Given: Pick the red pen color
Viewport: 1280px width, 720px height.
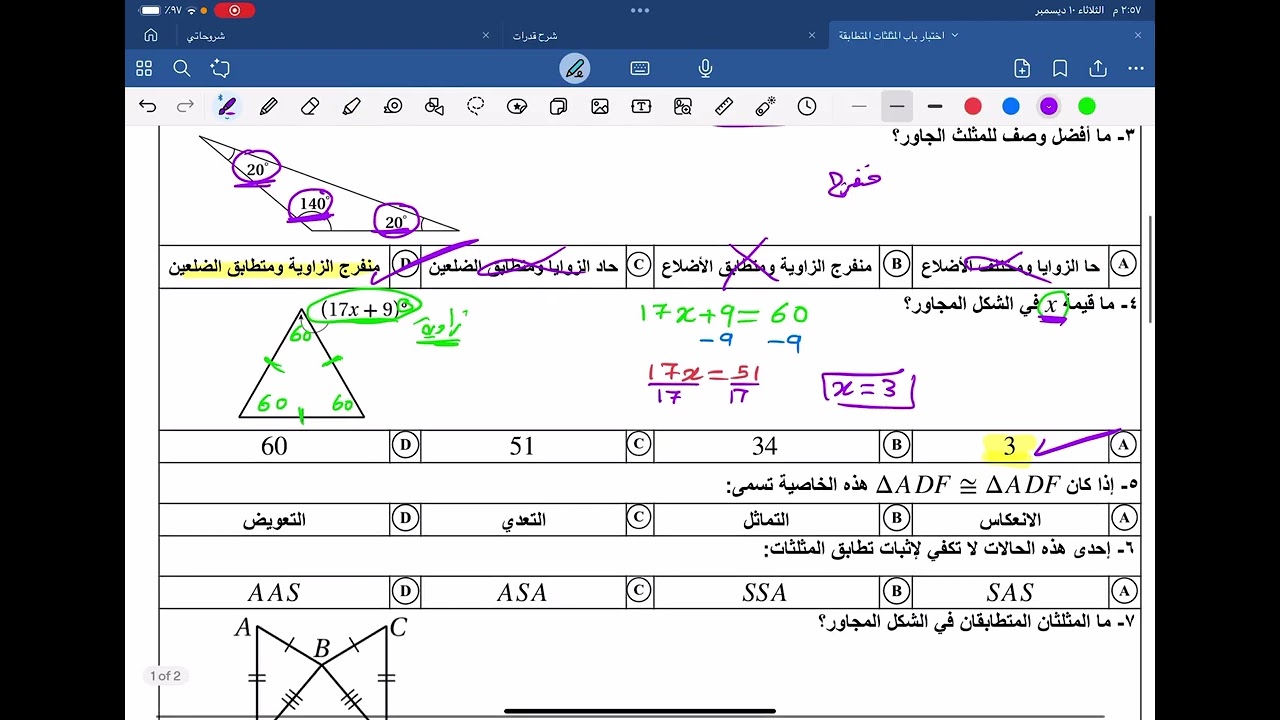Looking at the screenshot, I should tap(973, 106).
